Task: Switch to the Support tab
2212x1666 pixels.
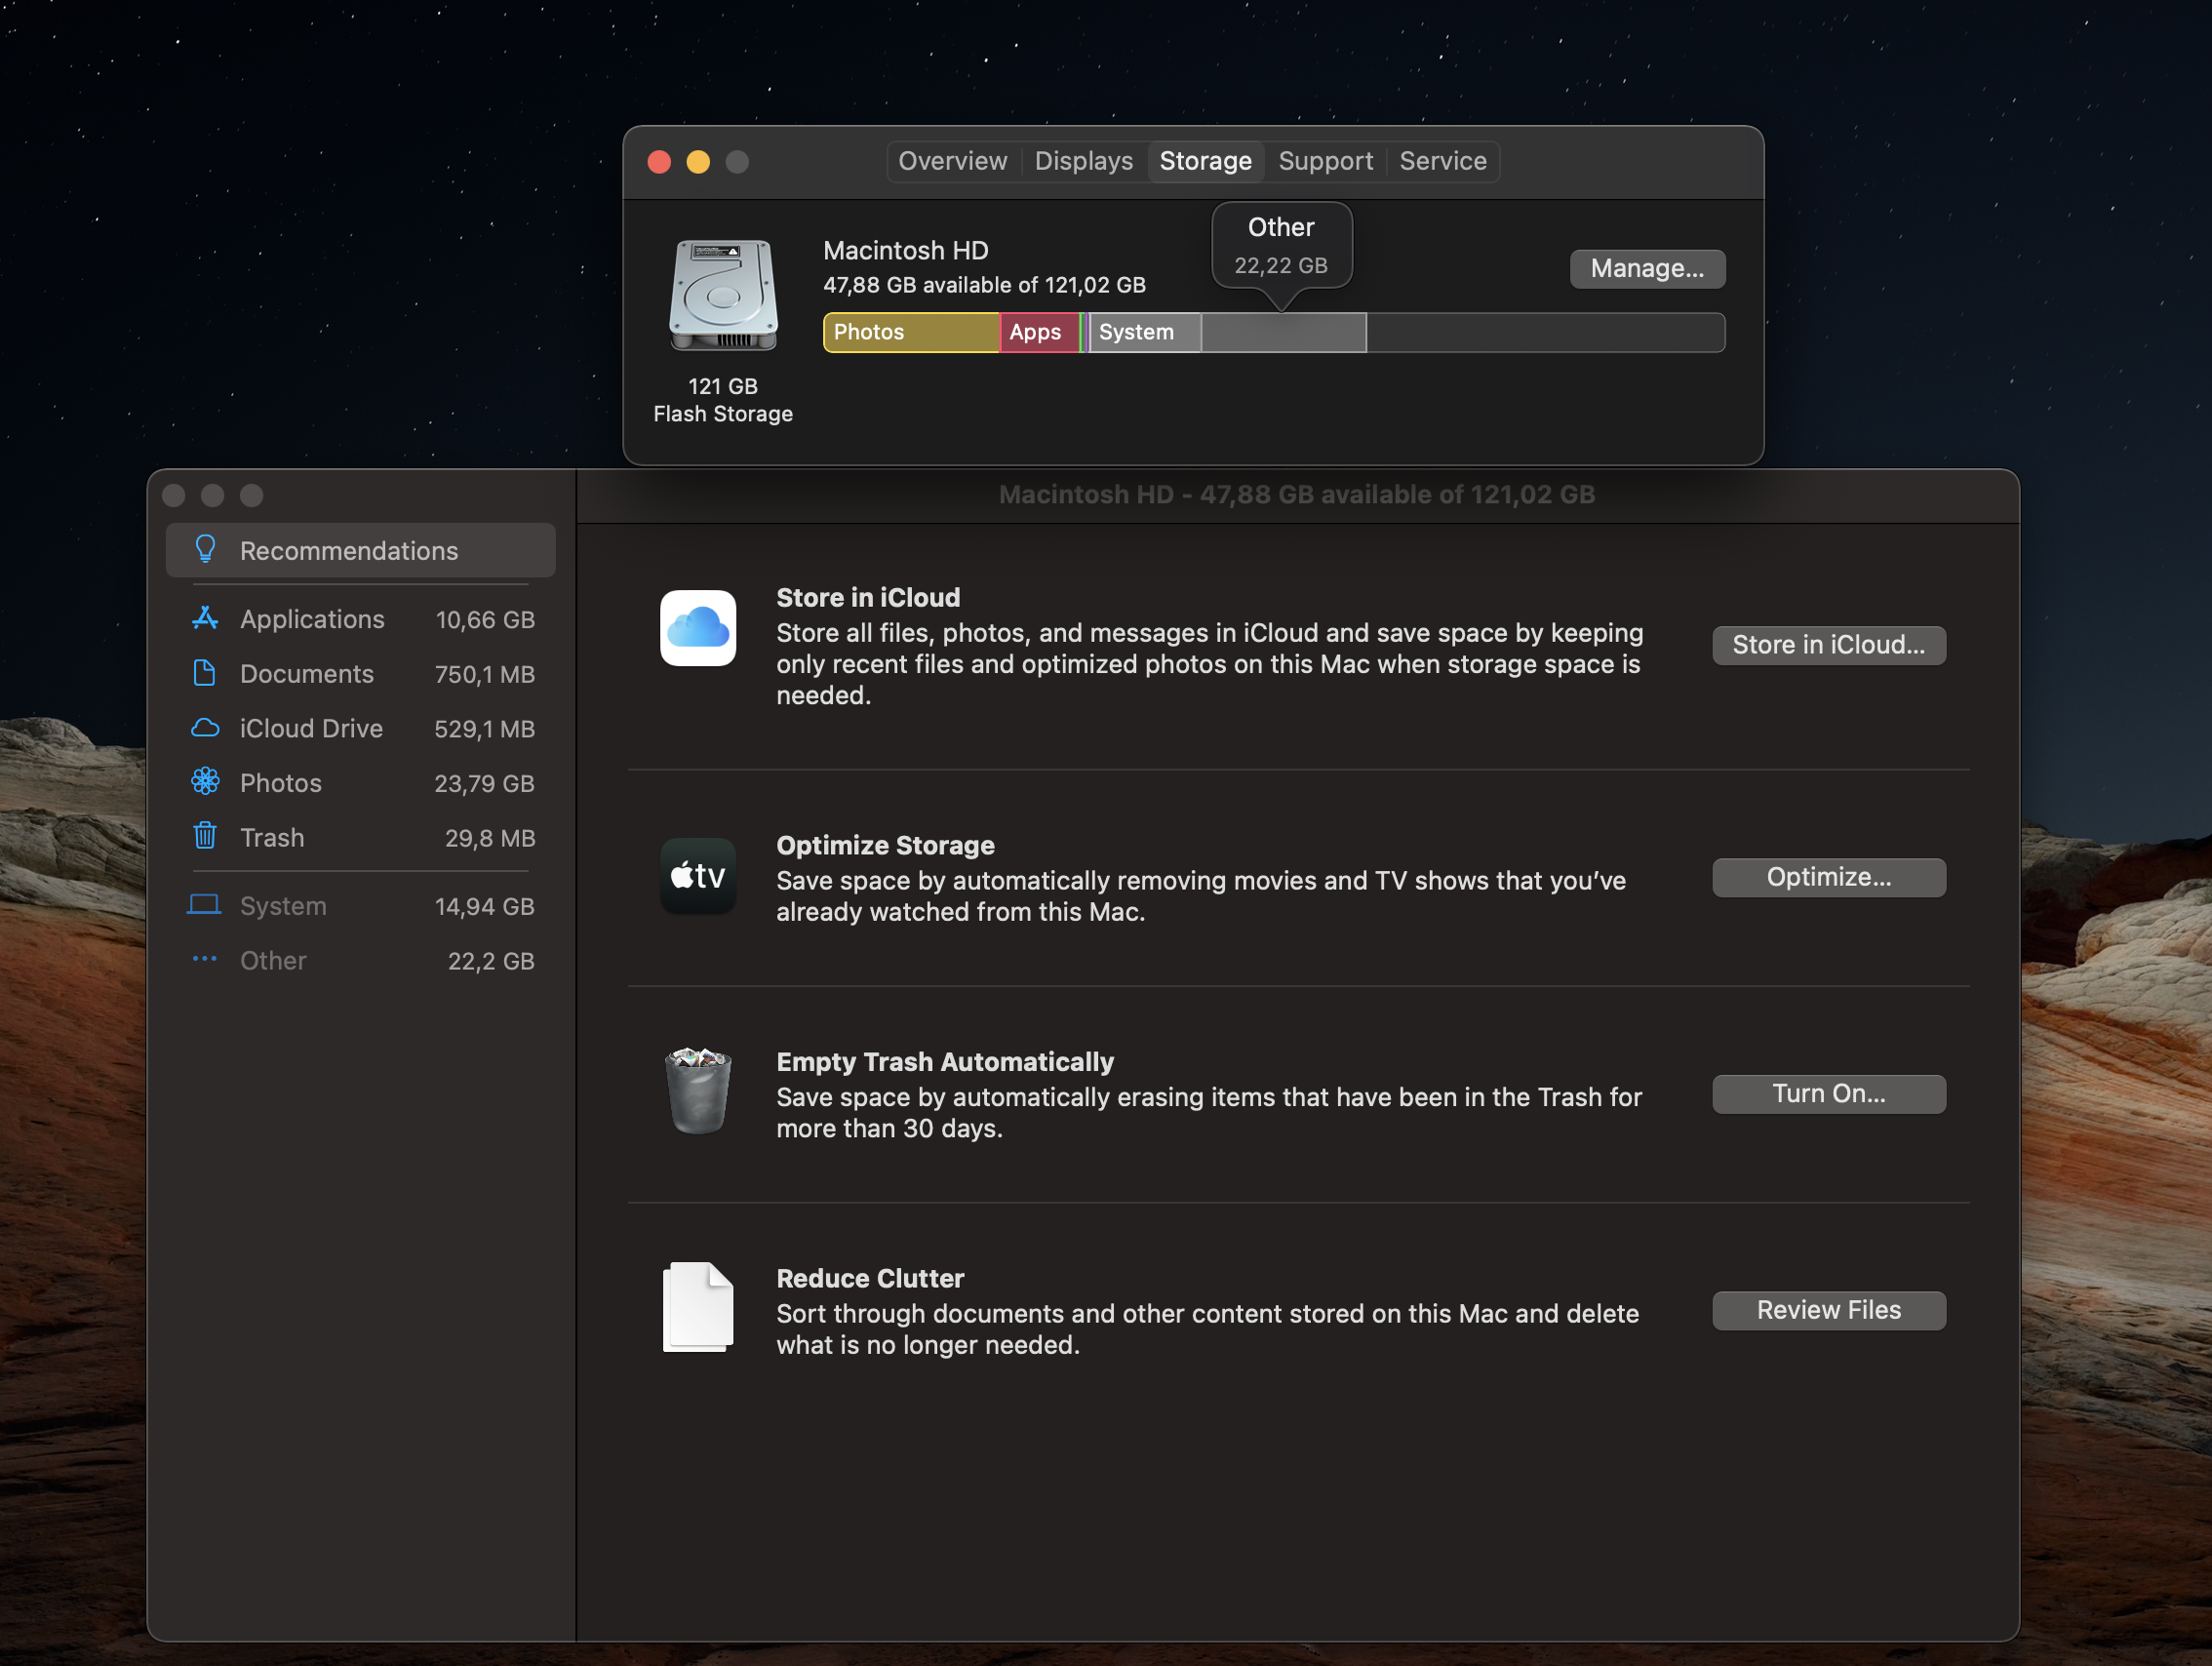Action: [x=1325, y=160]
